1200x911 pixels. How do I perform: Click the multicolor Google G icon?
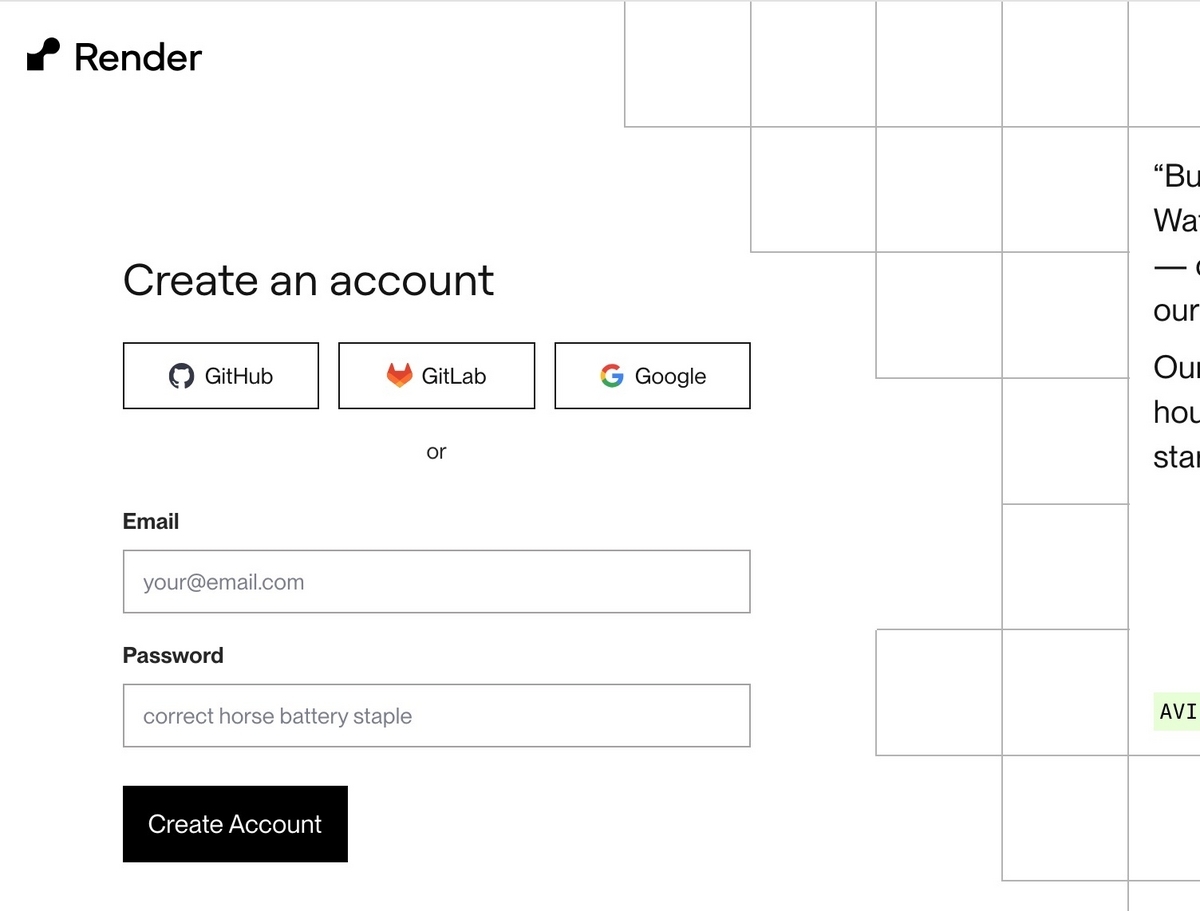click(612, 376)
